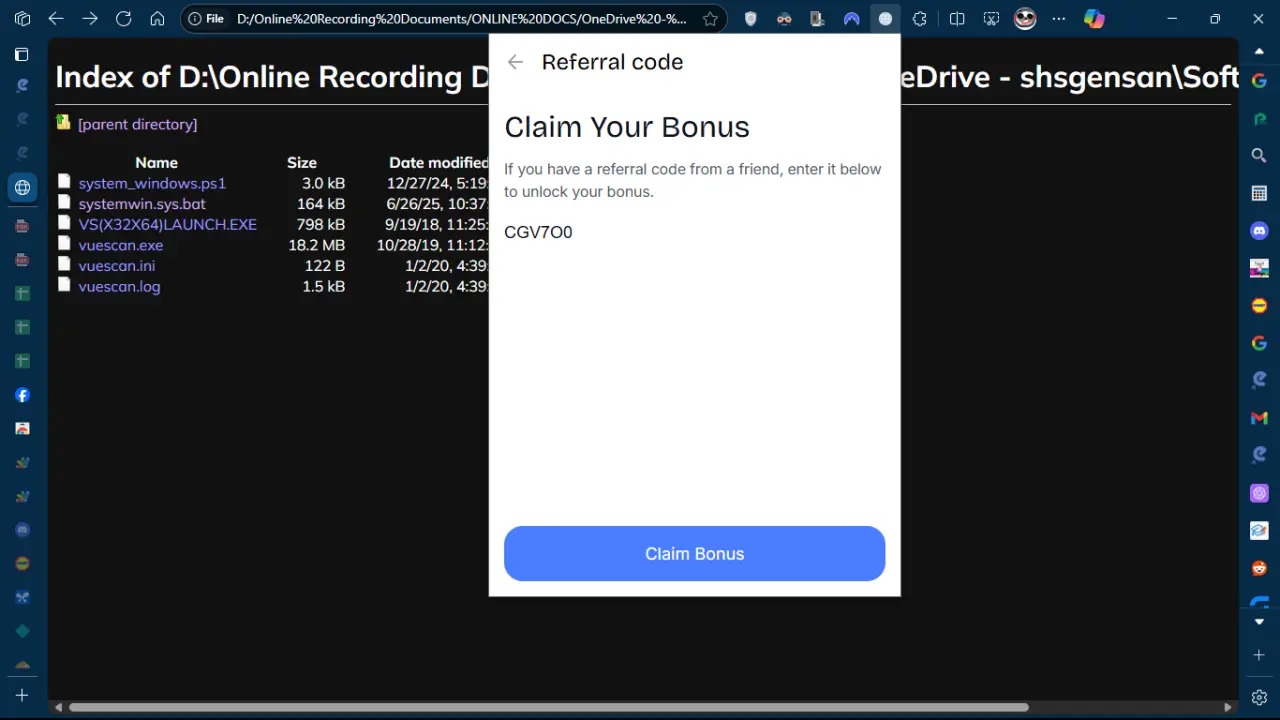Viewport: 1280px width, 720px height.
Task: Sort listing by Size column header
Action: click(x=302, y=162)
